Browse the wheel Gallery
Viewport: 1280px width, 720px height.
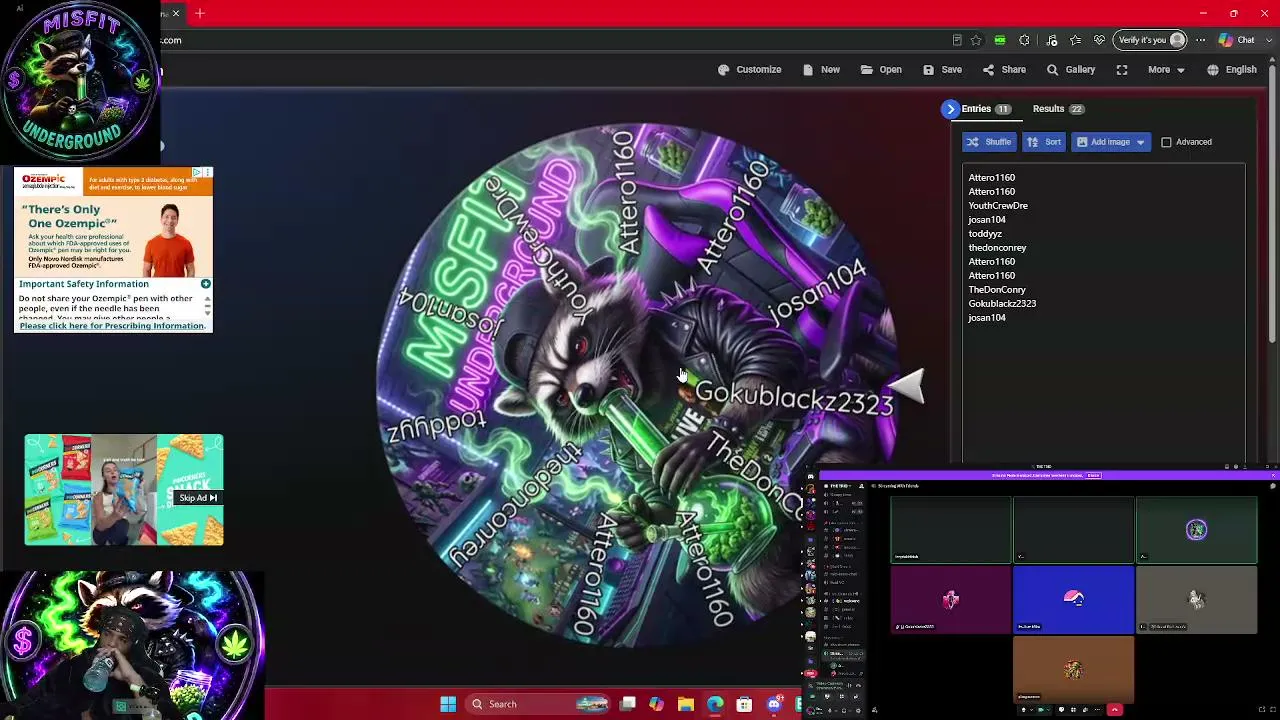(x=1070, y=70)
